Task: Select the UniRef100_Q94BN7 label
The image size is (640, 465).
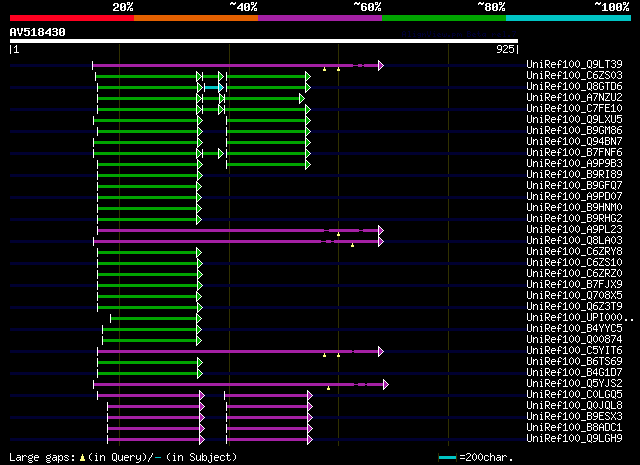Action: point(574,142)
